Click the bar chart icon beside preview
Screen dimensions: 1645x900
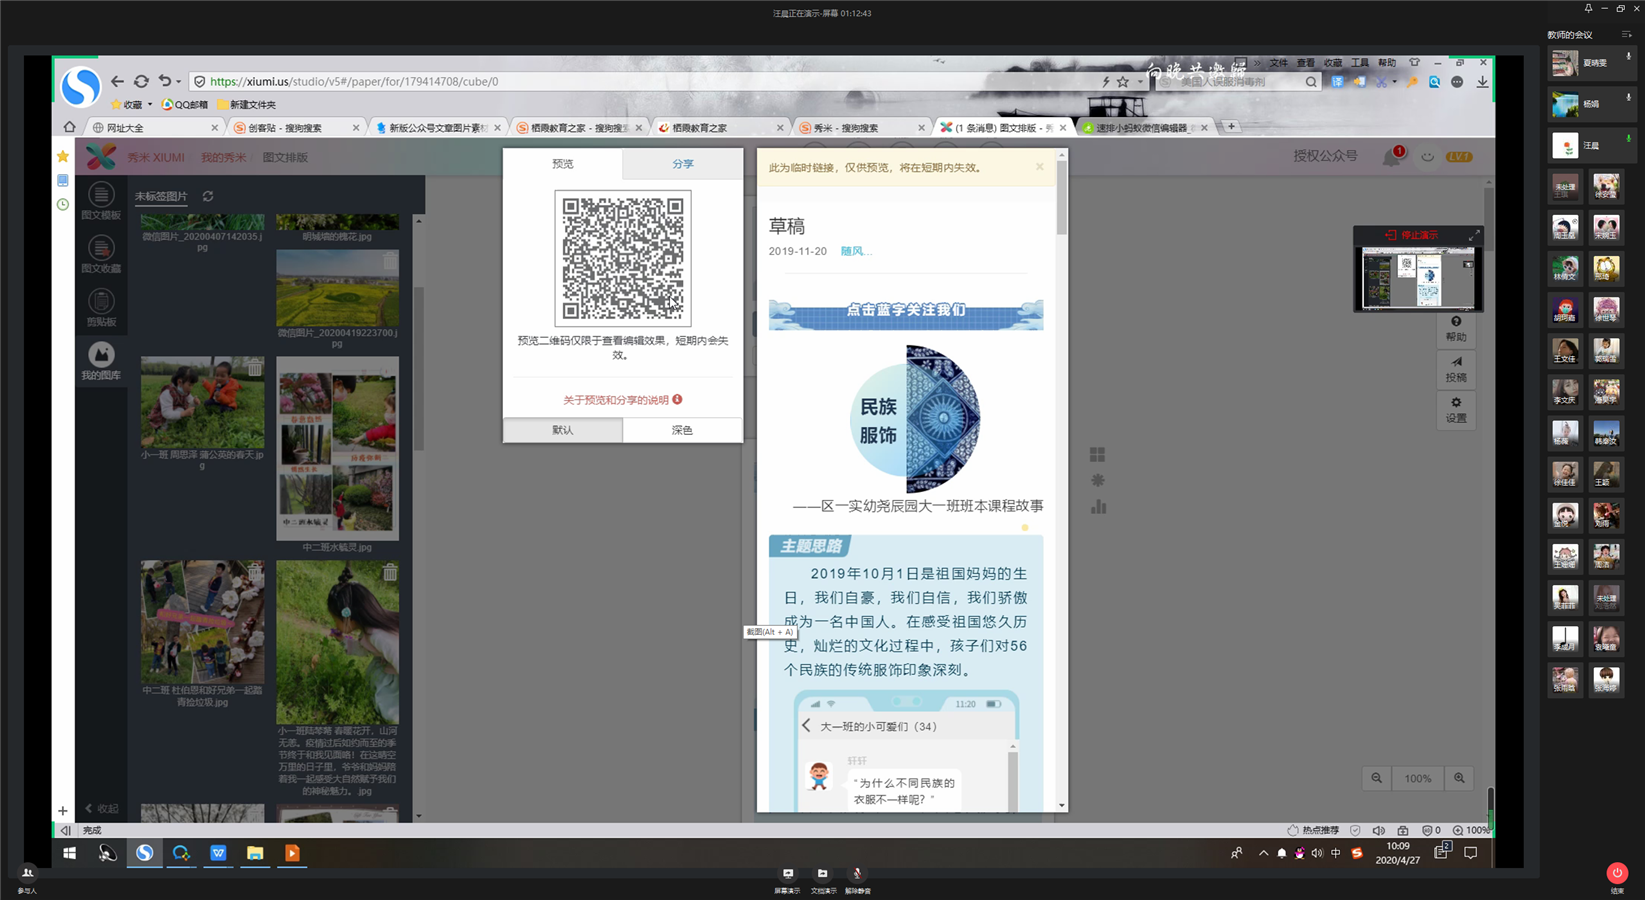[x=1098, y=507]
